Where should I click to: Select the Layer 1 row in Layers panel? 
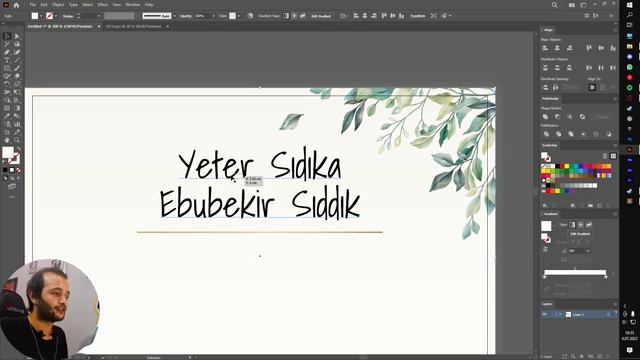[x=579, y=314]
